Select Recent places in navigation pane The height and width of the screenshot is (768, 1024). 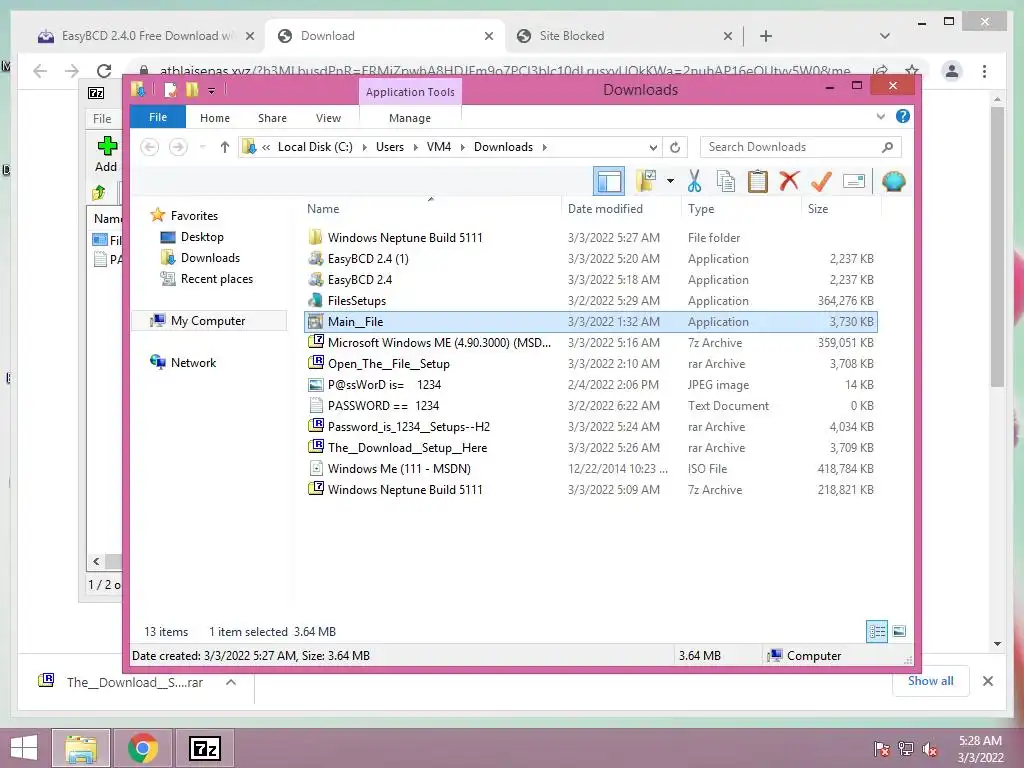[x=216, y=279]
